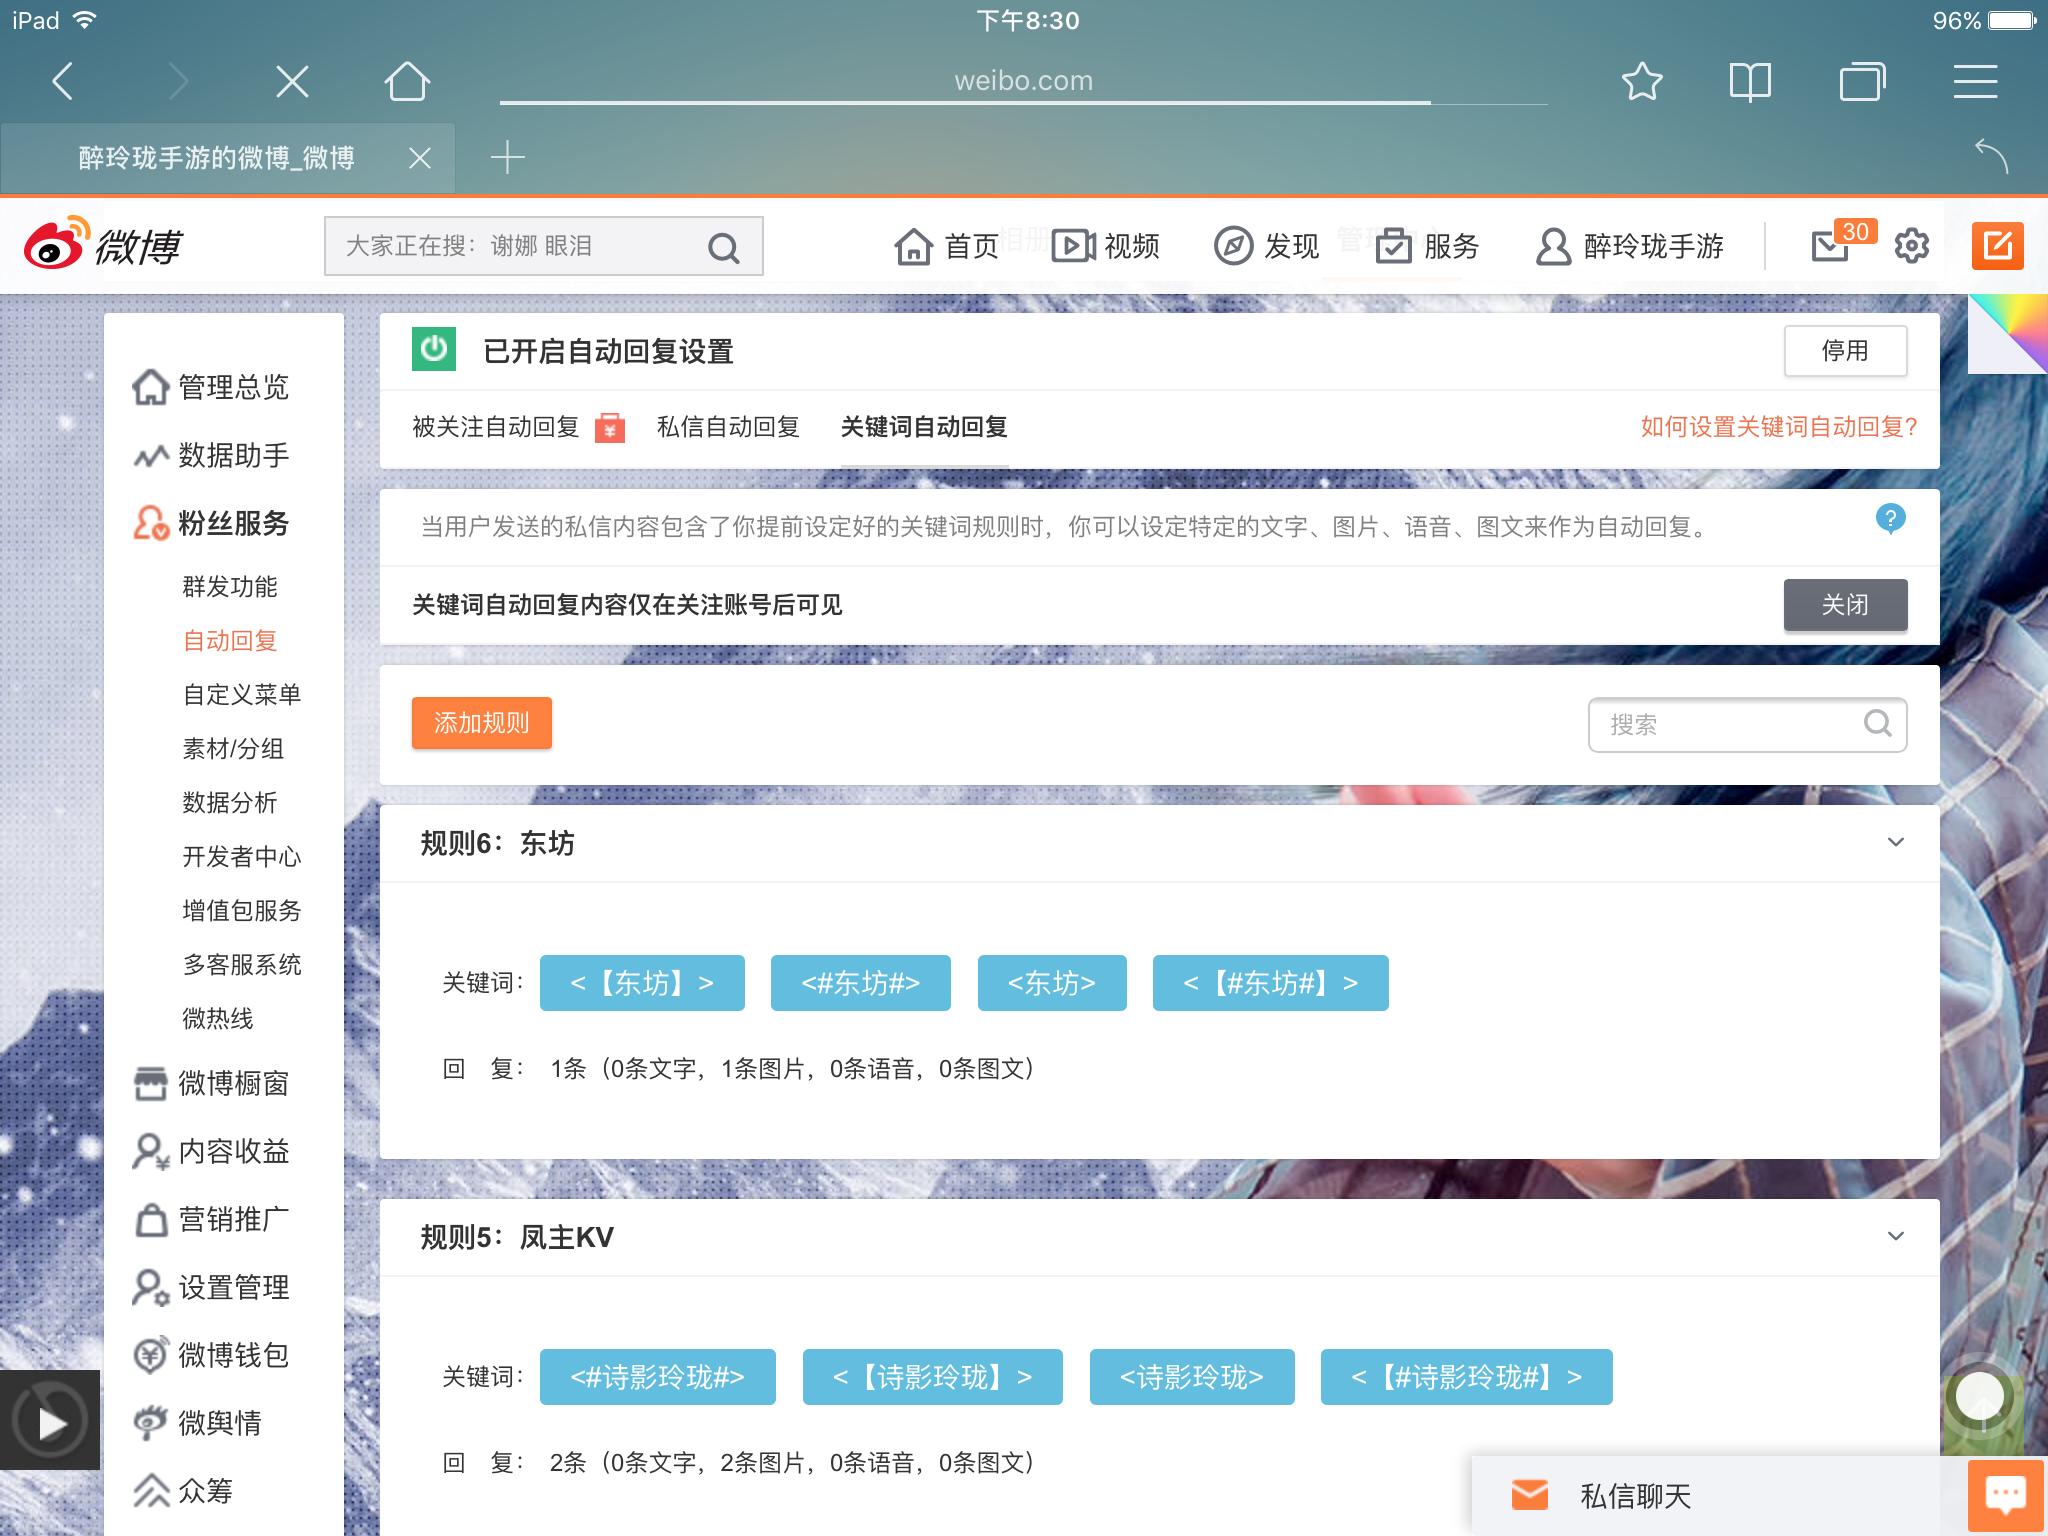Click the 发现 discover compass icon
Viewport: 2048px width, 1536px height.
(x=1234, y=246)
